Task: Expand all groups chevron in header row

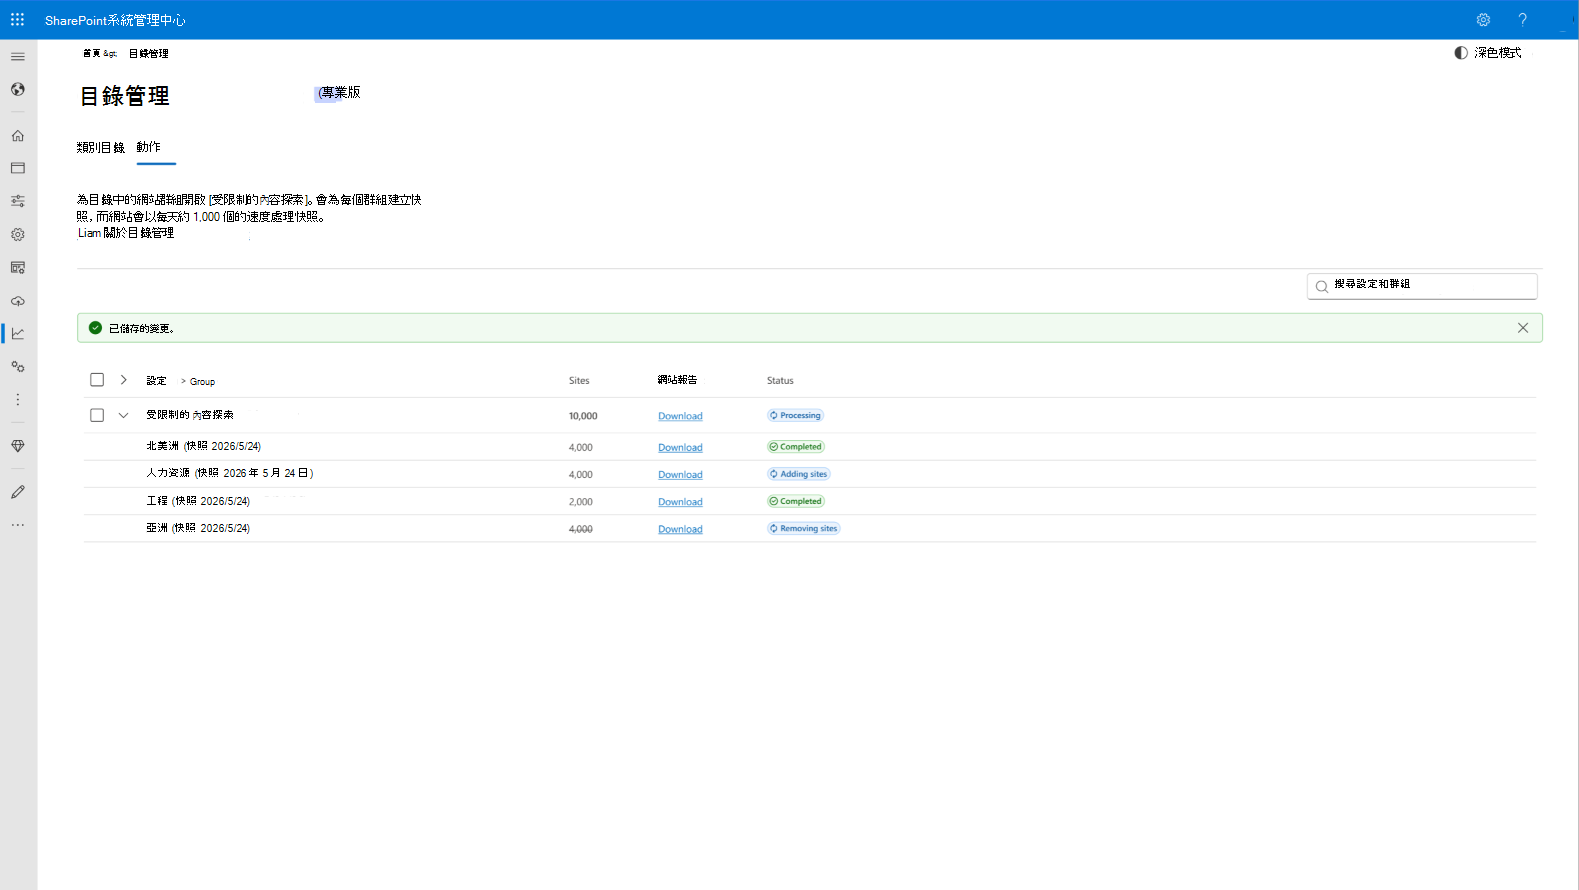Action: click(124, 380)
